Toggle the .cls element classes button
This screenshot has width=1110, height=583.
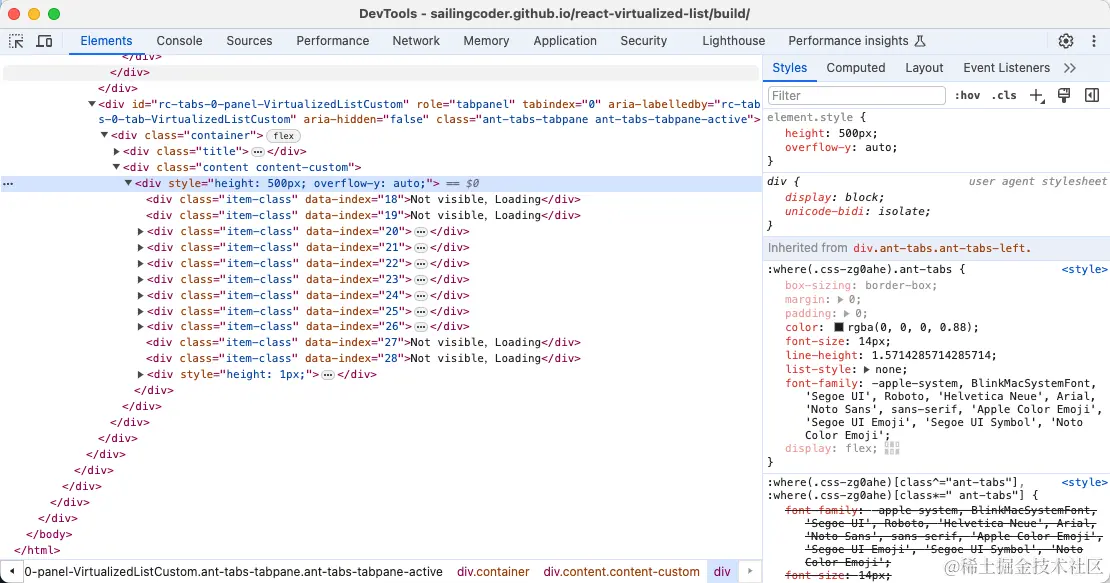coord(1004,96)
